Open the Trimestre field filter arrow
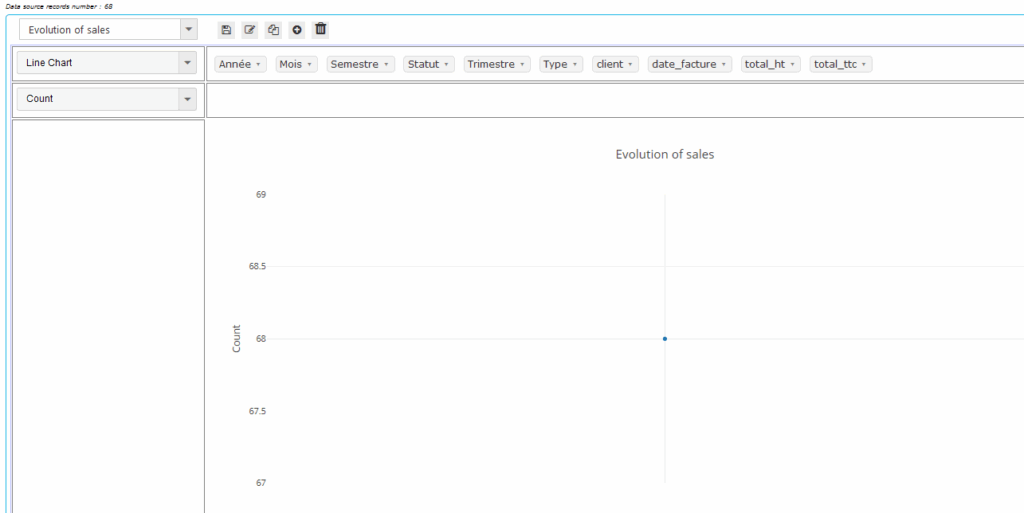This screenshot has height=513, width=1024. [x=522, y=65]
